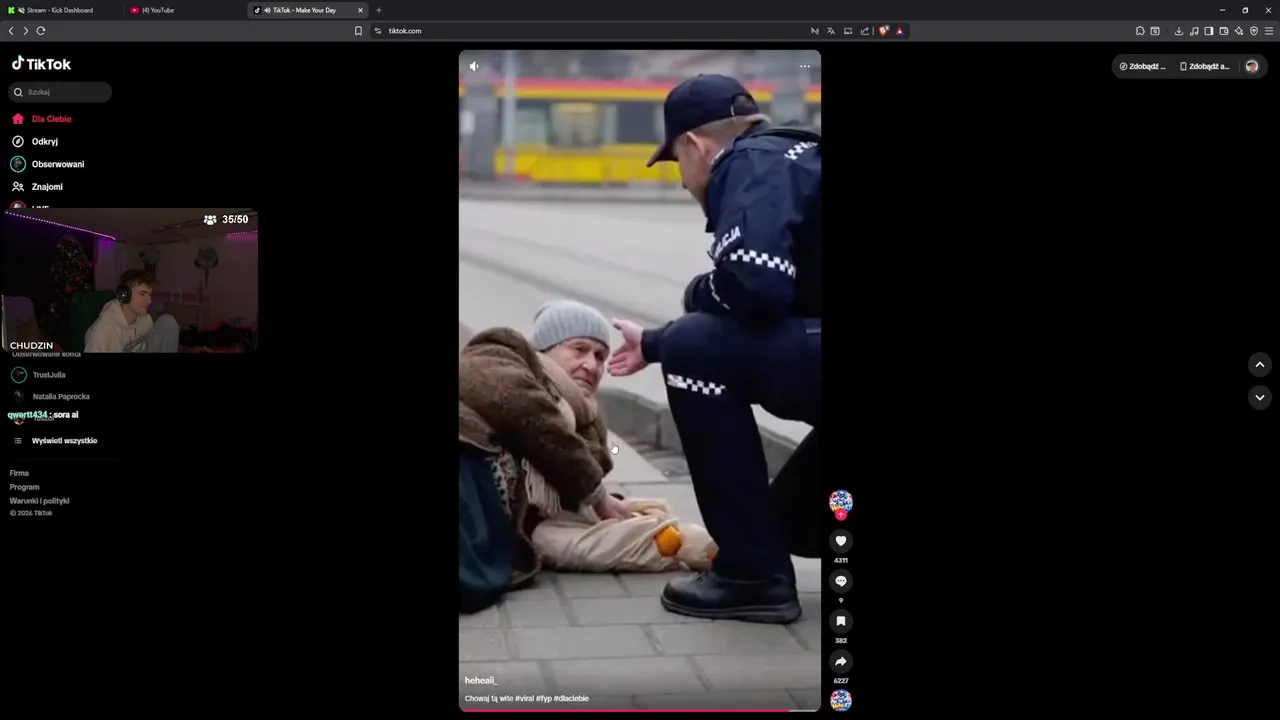This screenshot has width=1280, height=720.
Task: Reload the page with the refresh icon
Action: coord(41,31)
